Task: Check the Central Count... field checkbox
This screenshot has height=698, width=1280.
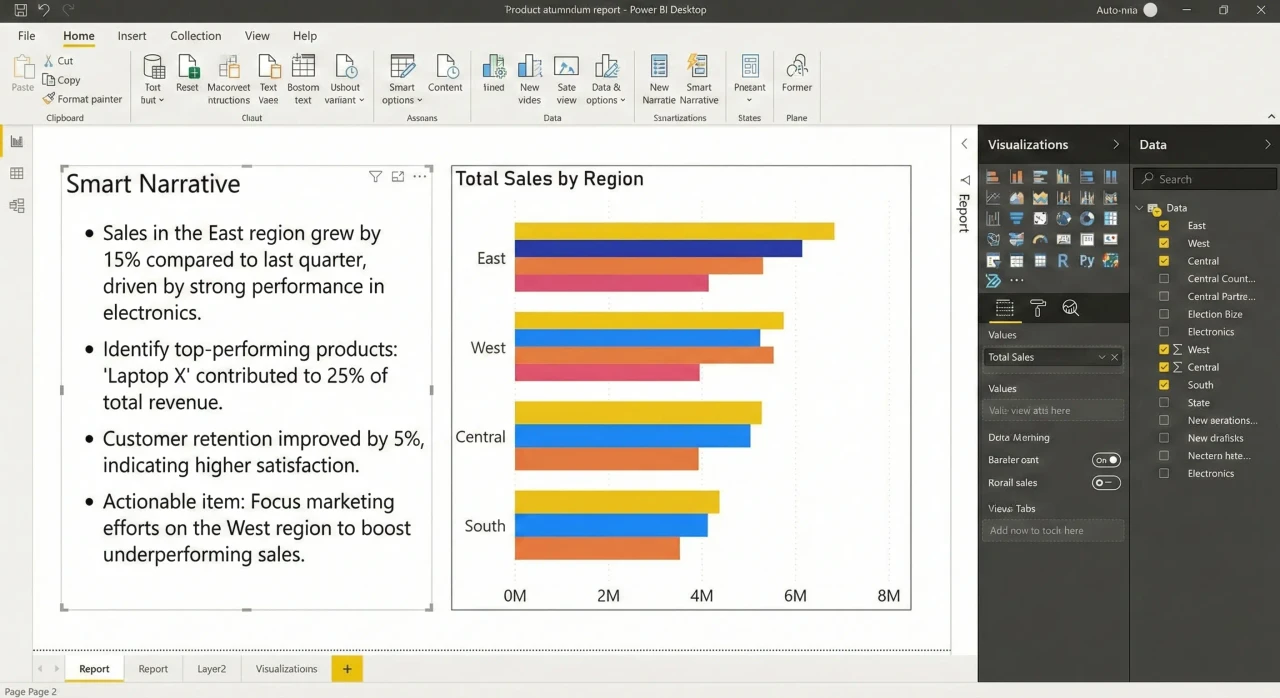Action: [x=1164, y=279]
